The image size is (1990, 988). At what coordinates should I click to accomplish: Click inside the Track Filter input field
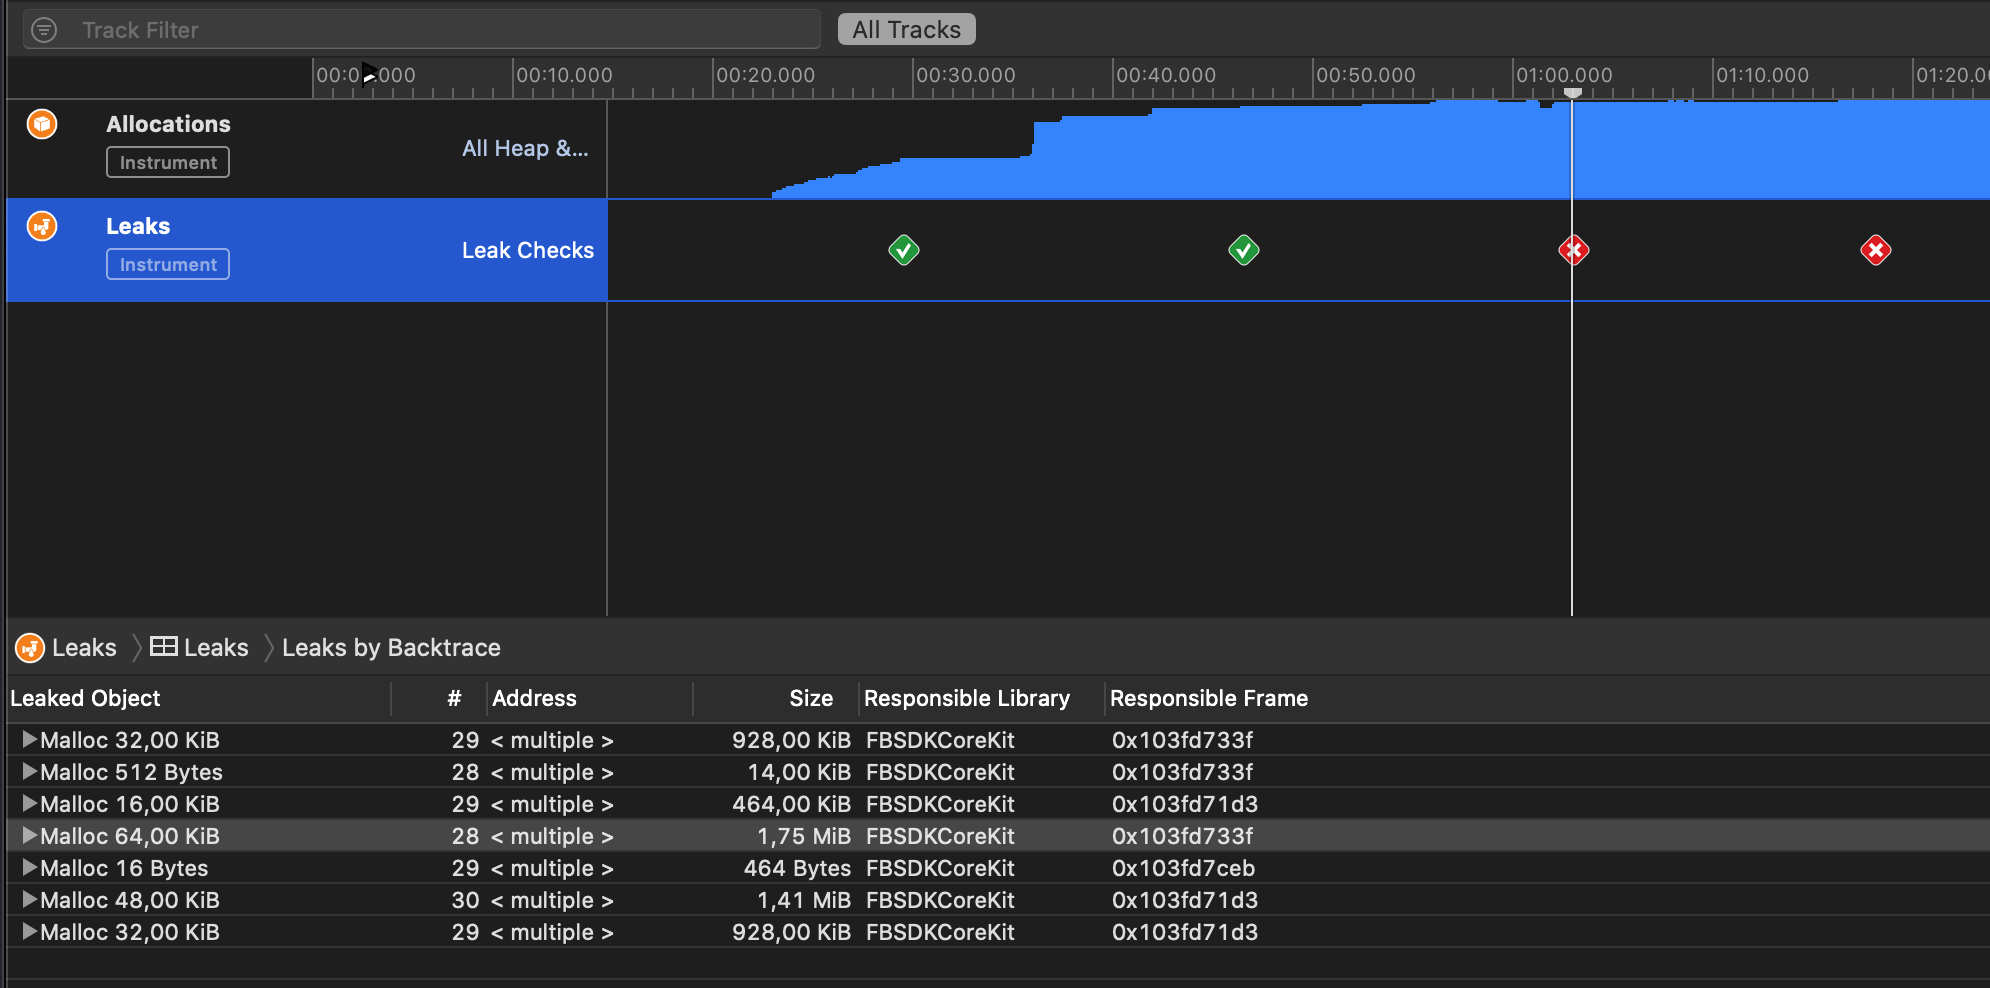click(400, 29)
